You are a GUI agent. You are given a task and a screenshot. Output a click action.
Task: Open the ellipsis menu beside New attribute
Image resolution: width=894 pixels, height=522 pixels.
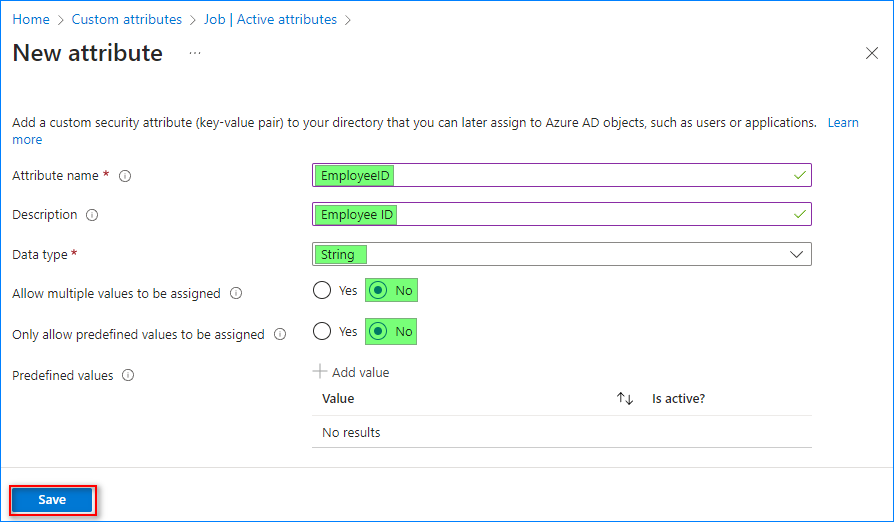click(195, 53)
